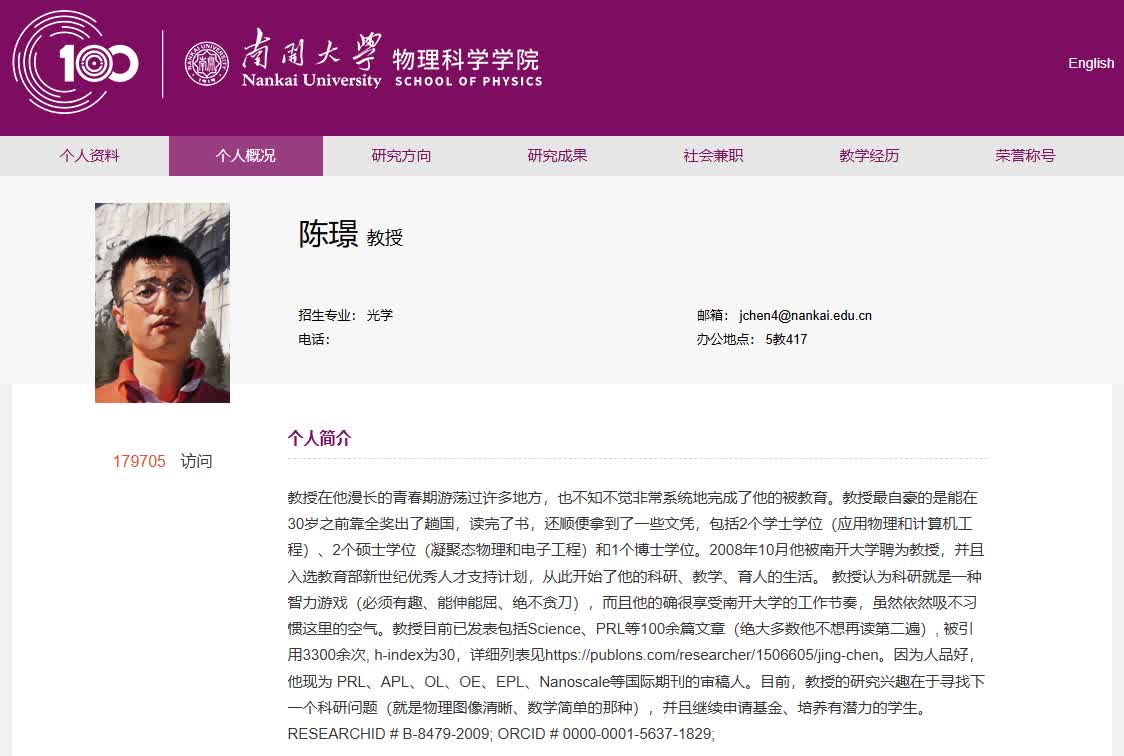Click the 南开大学 calligraphy logo text
The height and width of the screenshot is (756, 1124).
[312, 50]
